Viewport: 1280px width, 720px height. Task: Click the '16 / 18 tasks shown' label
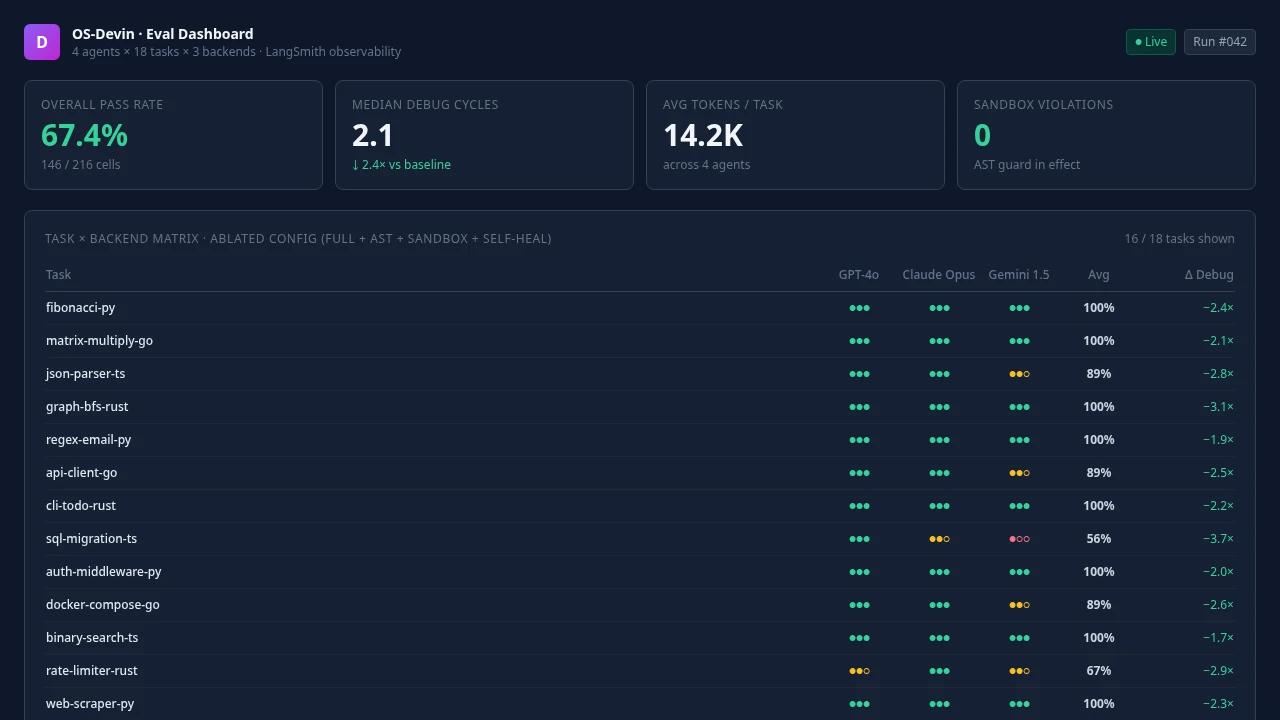click(1179, 239)
